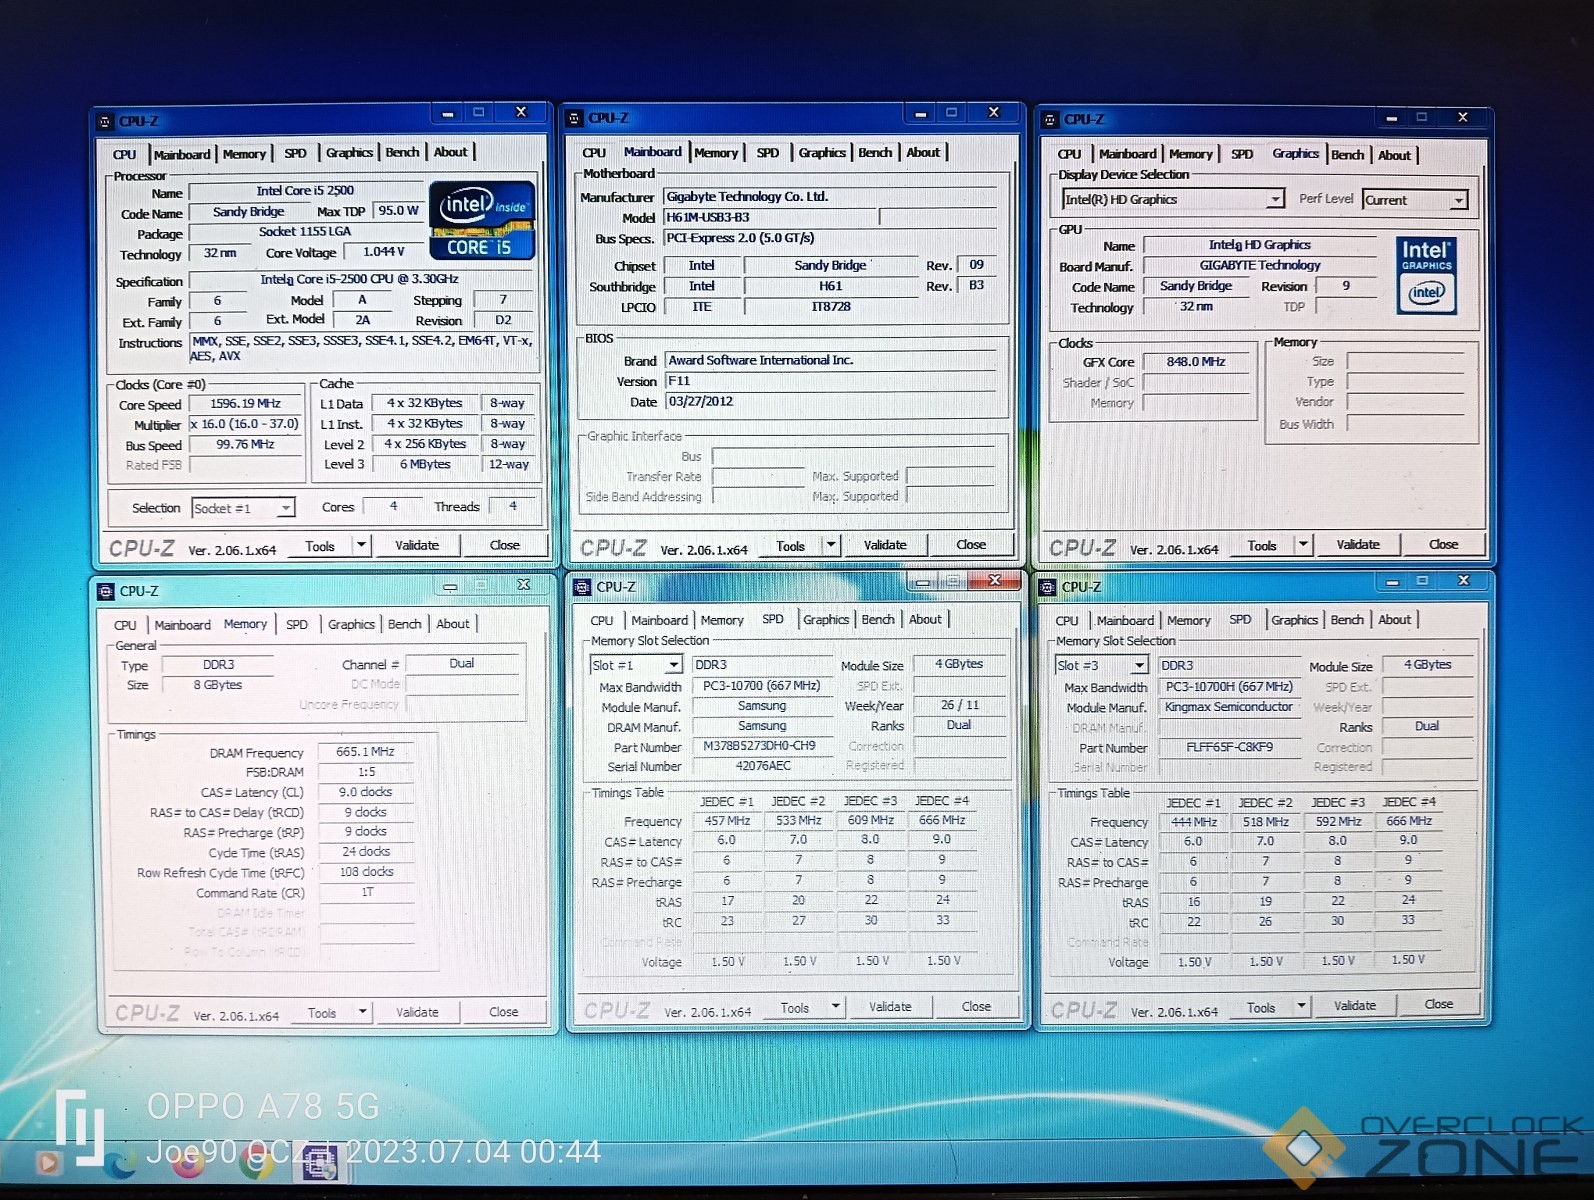
Task: Click CPU-Z title icon of Slot #3 SPD window
Action: click(1048, 587)
